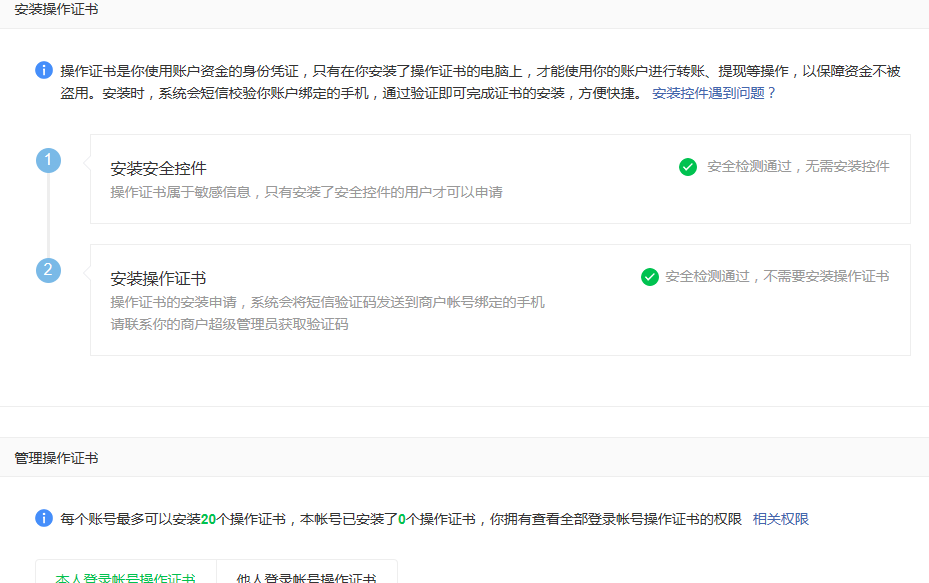The height and width of the screenshot is (583, 929).
Task: Click the vertical line connecting steps 1 and 2
Action: pyautogui.click(x=48, y=215)
